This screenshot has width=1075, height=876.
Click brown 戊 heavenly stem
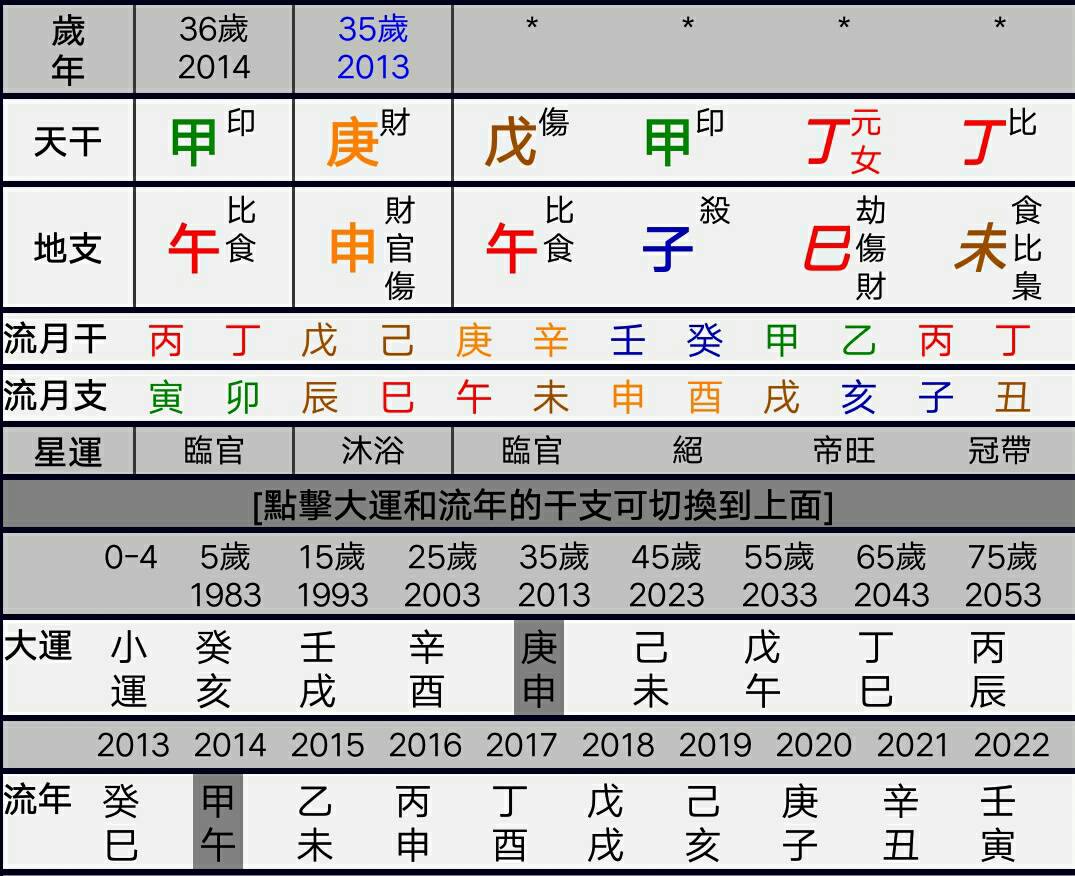[511, 142]
